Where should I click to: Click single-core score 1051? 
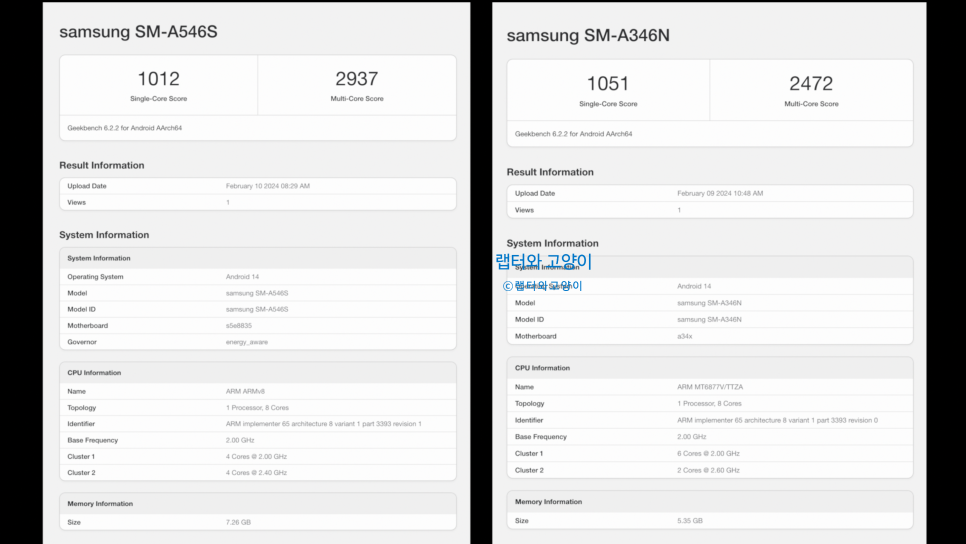click(x=608, y=83)
